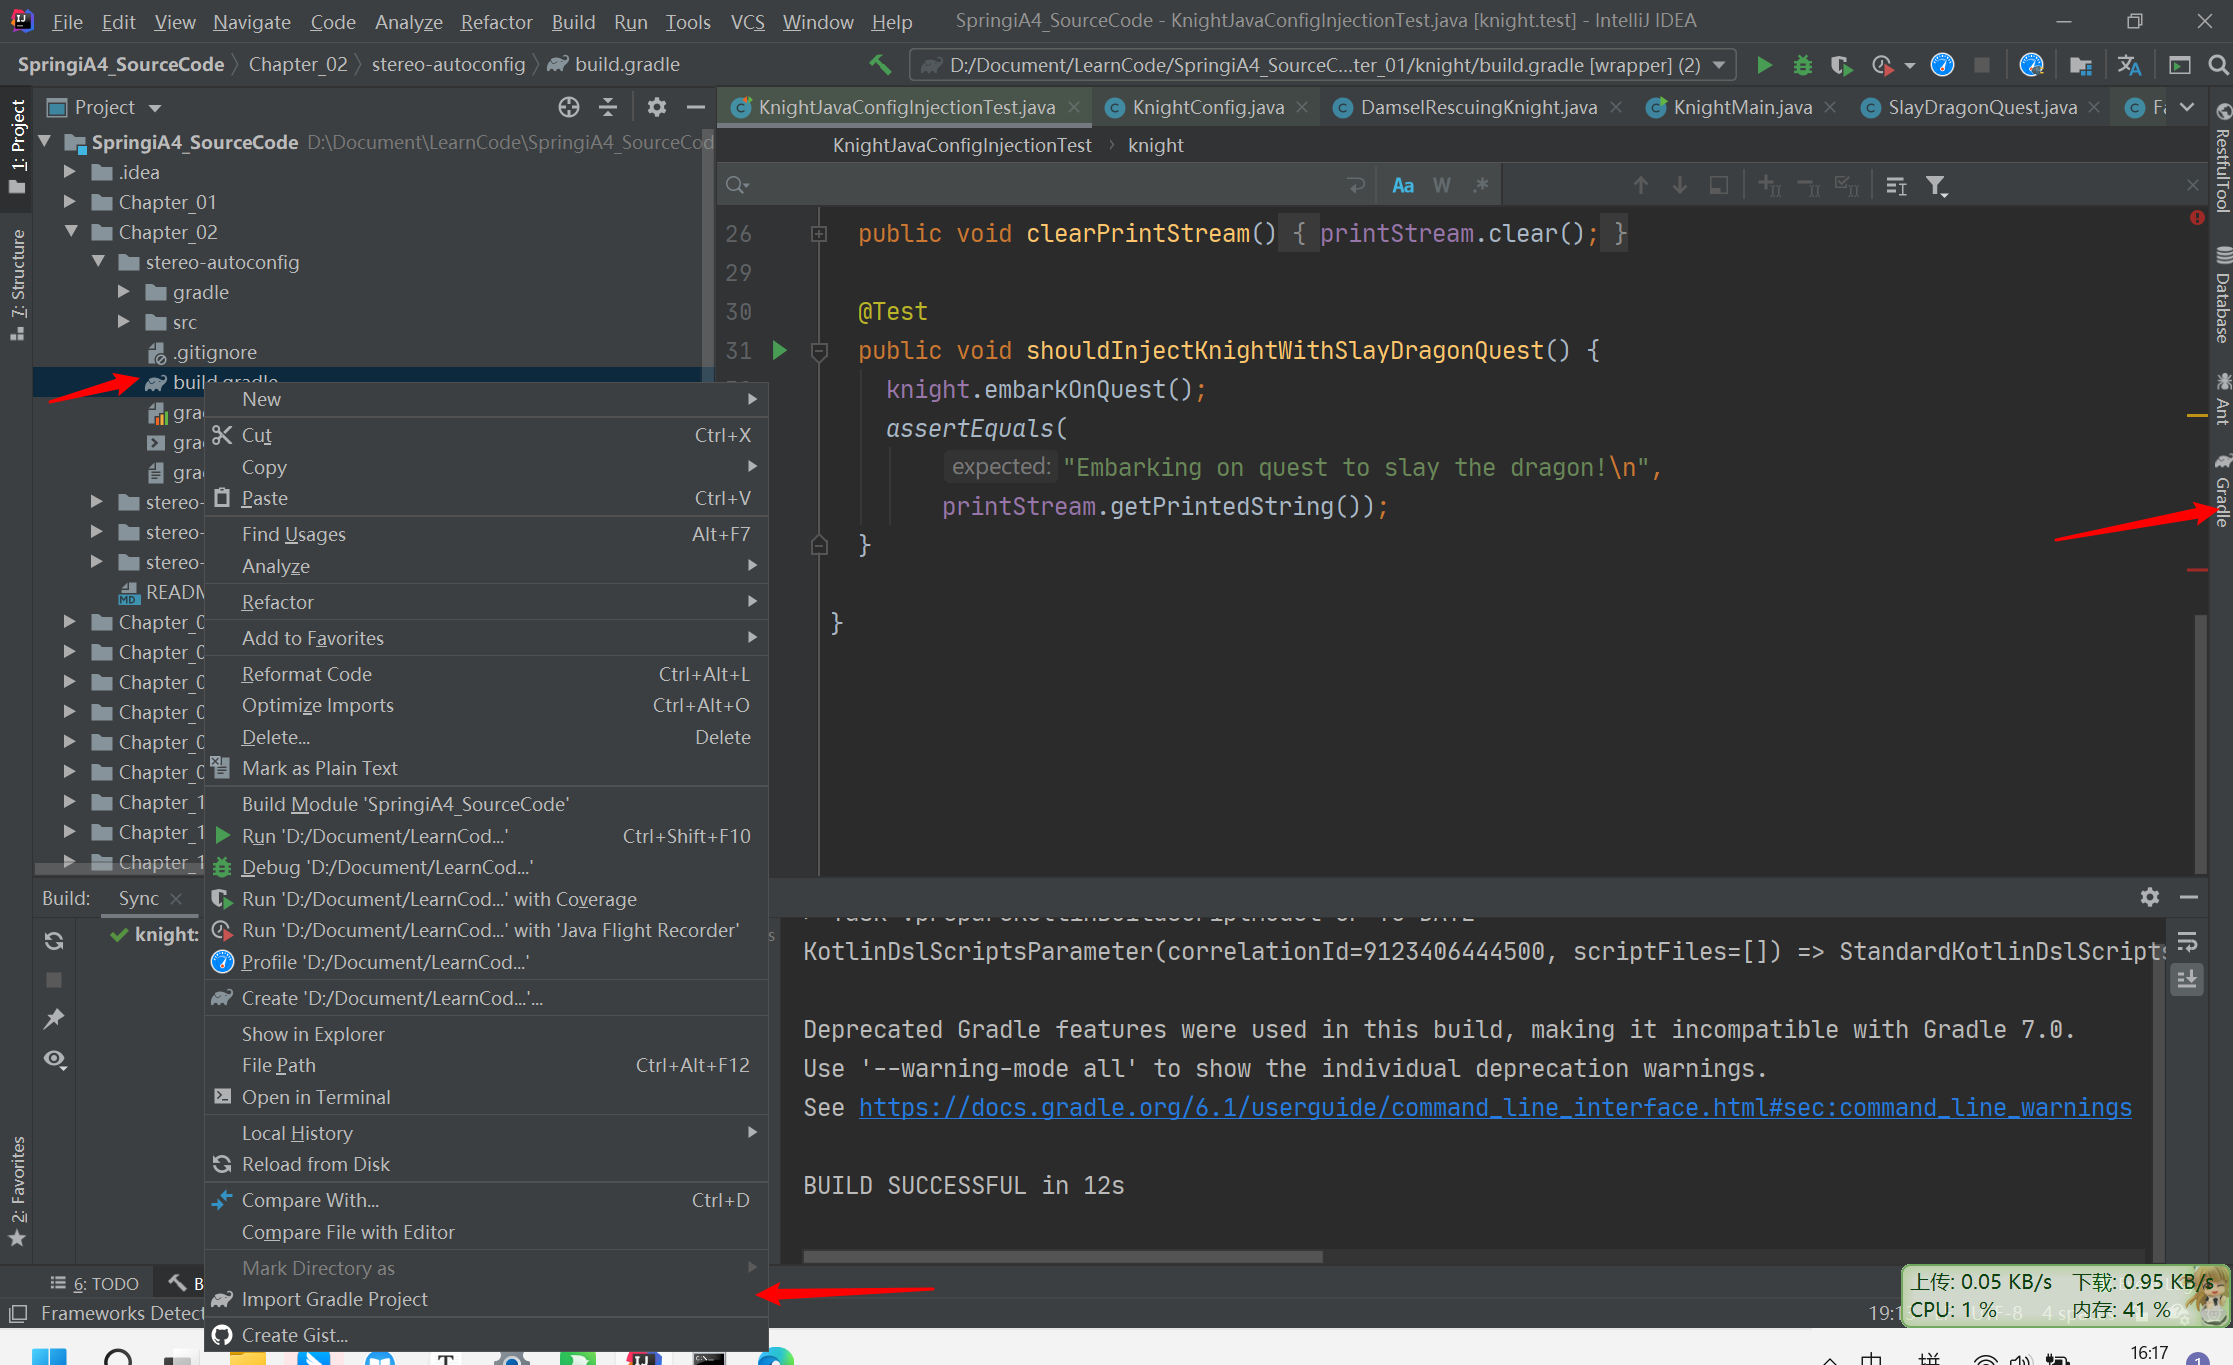Viewport: 2233px width, 1365px height.
Task: Show hidden editor tabs dropdown
Action: (x=2187, y=107)
